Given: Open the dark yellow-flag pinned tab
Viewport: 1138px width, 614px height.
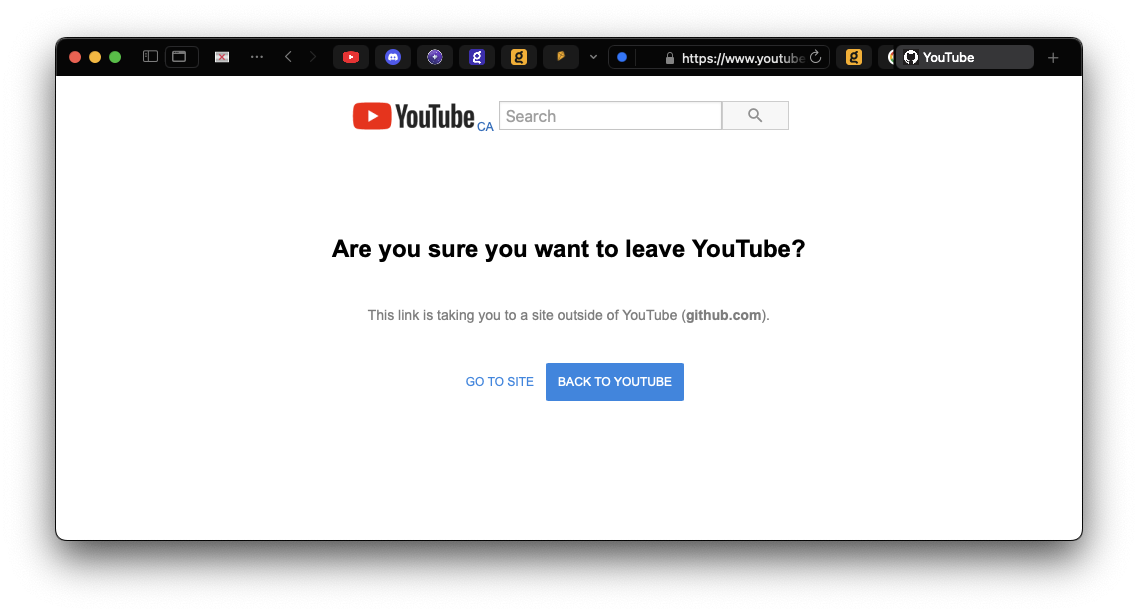Looking at the screenshot, I should point(561,57).
